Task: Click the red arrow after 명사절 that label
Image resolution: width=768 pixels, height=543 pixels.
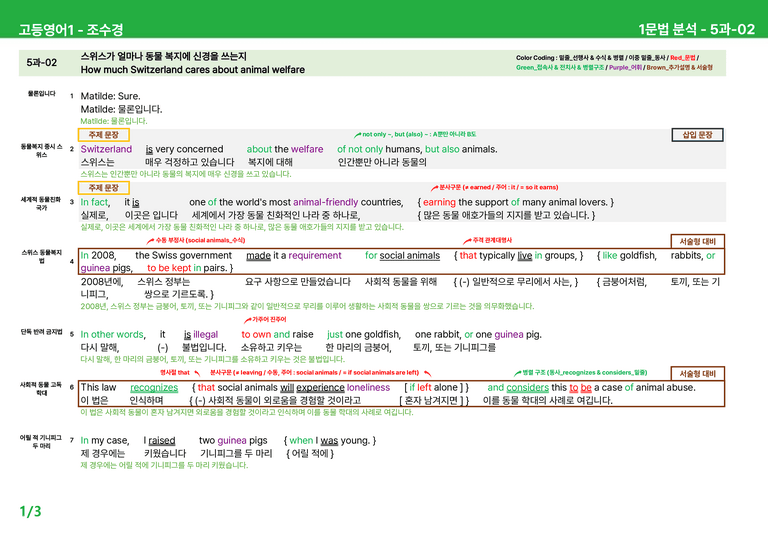Action: (x=197, y=373)
